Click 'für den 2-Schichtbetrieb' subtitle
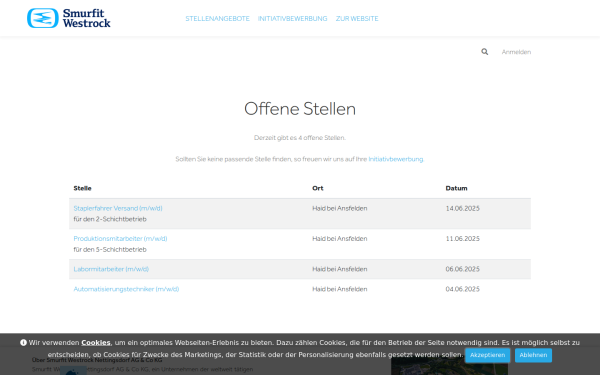600x375 pixels. point(110,219)
